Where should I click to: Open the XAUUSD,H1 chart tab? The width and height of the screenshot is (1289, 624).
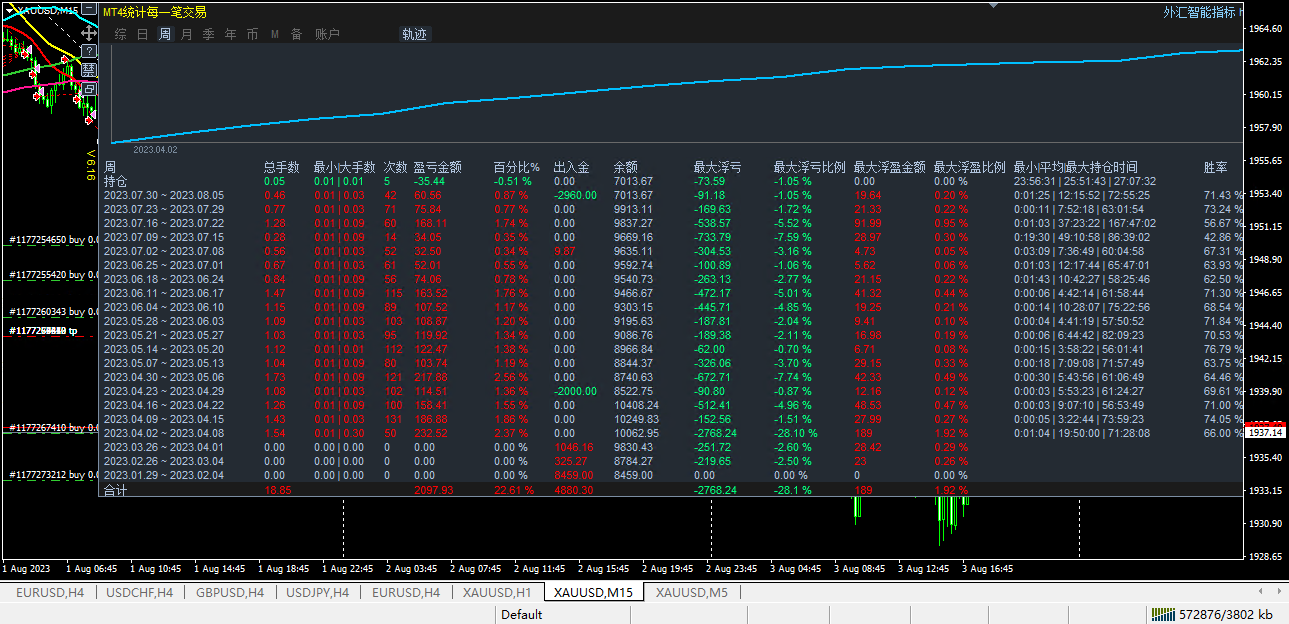[x=497, y=593]
